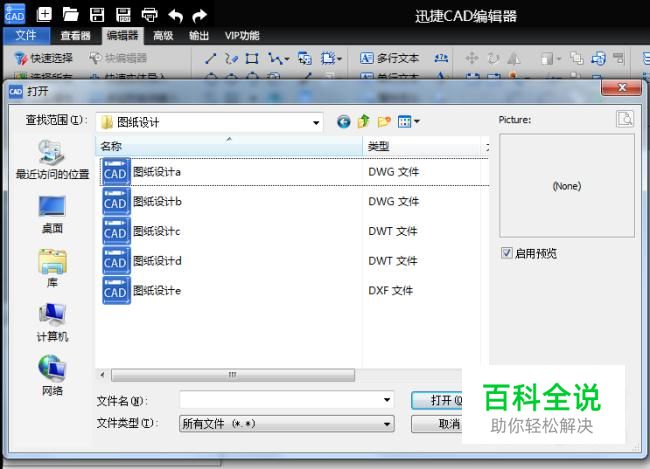Click the 多行文本 tool
Image resolution: width=650 pixels, height=469 pixels.
pyautogui.click(x=390, y=58)
